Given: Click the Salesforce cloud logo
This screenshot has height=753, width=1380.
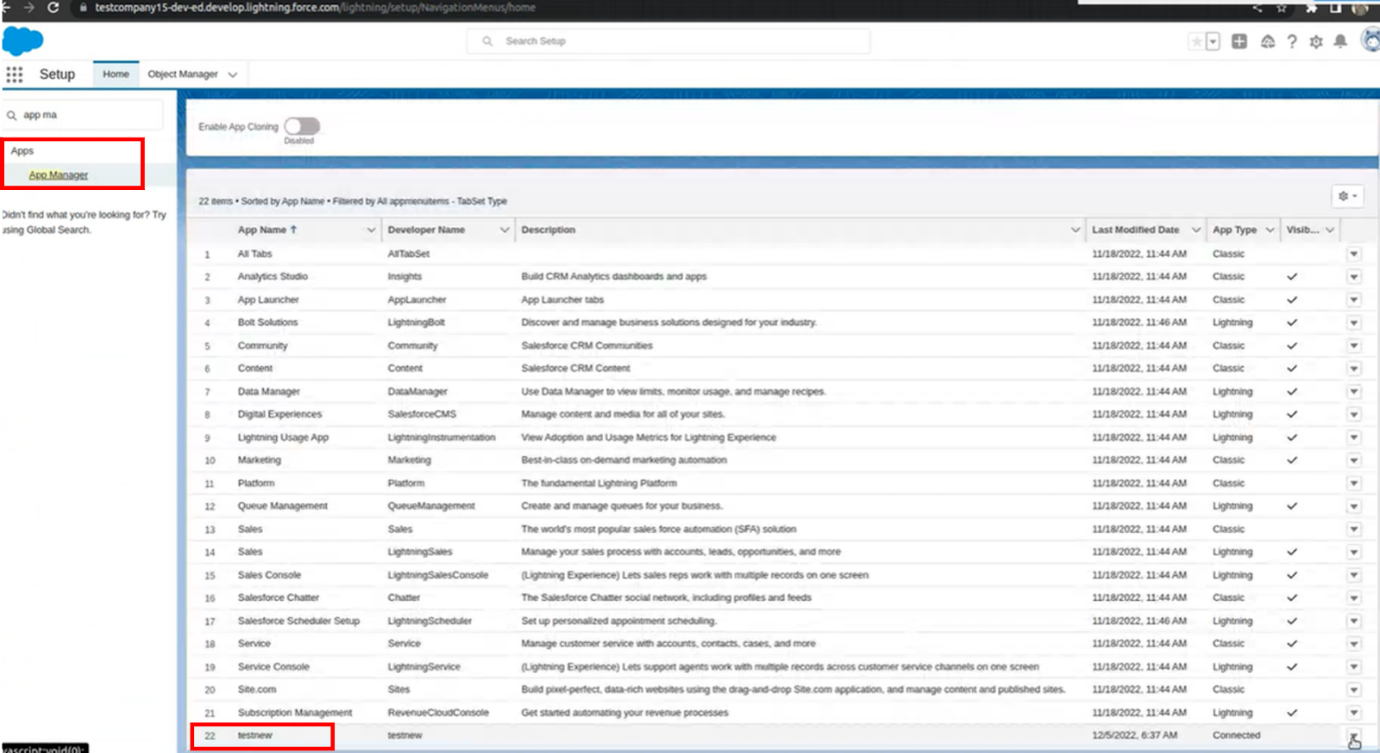Looking at the screenshot, I should [x=22, y=42].
